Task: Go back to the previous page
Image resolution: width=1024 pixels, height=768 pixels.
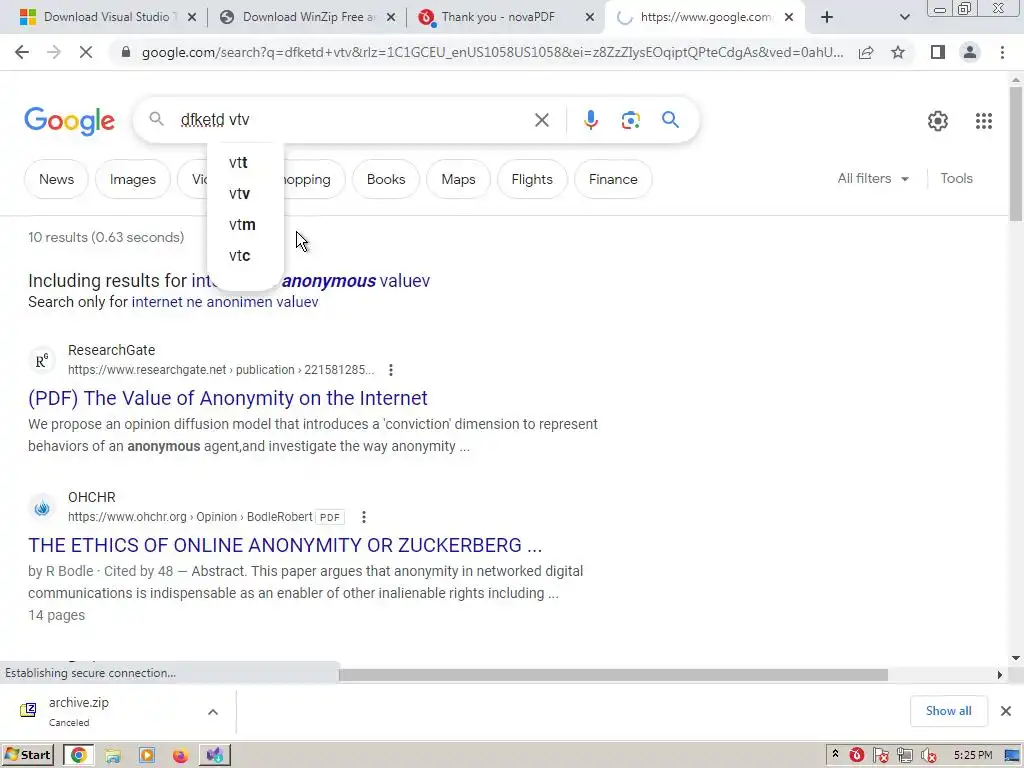Action: pos(22,52)
